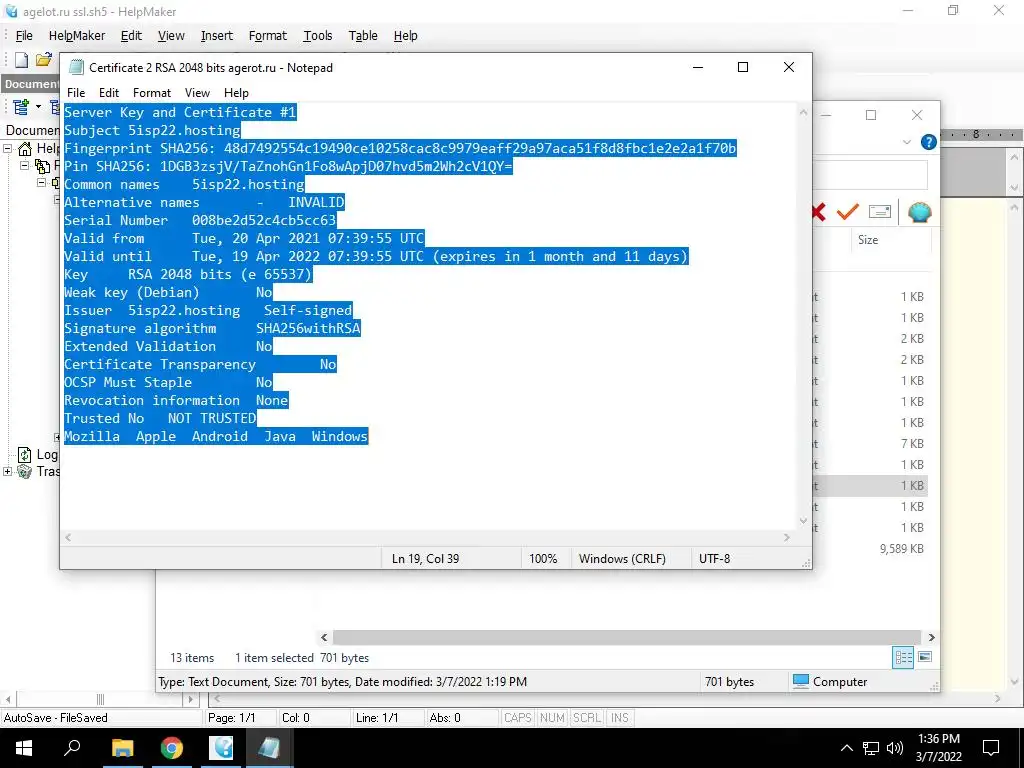Click Notepad vertical scrollbar up arrow
The height and width of the screenshot is (768, 1024).
[803, 112]
